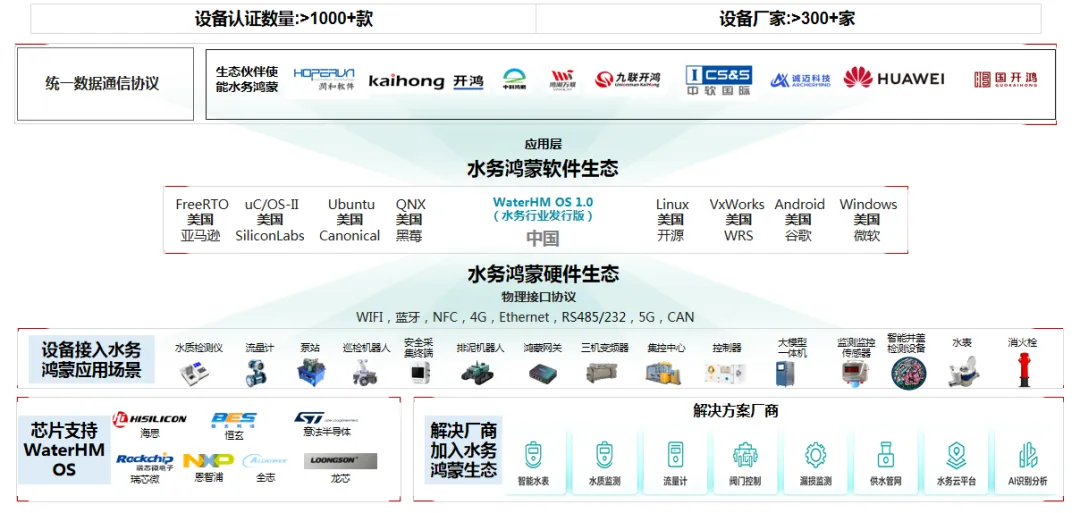Screen dimensions: 1080x513
Task: Click the HOPERUN 润和软件 logo
Action: pyautogui.click(x=324, y=80)
